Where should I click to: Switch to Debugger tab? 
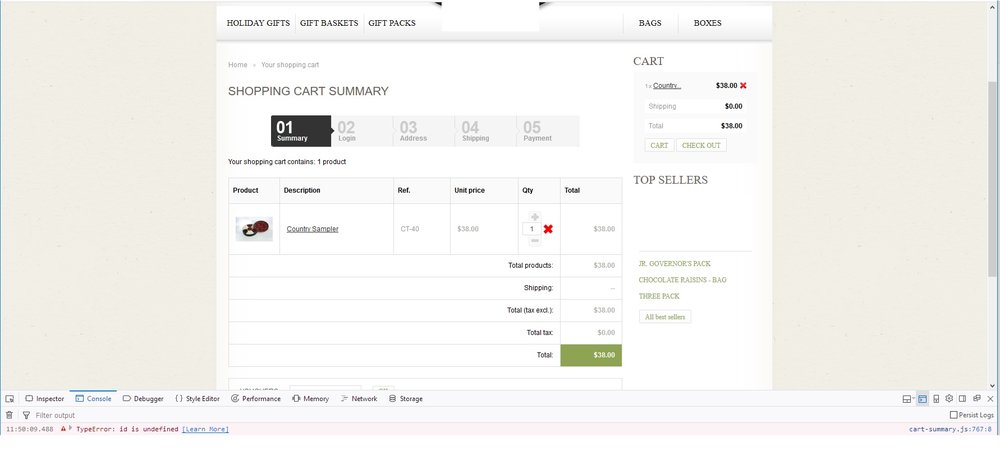coord(143,399)
